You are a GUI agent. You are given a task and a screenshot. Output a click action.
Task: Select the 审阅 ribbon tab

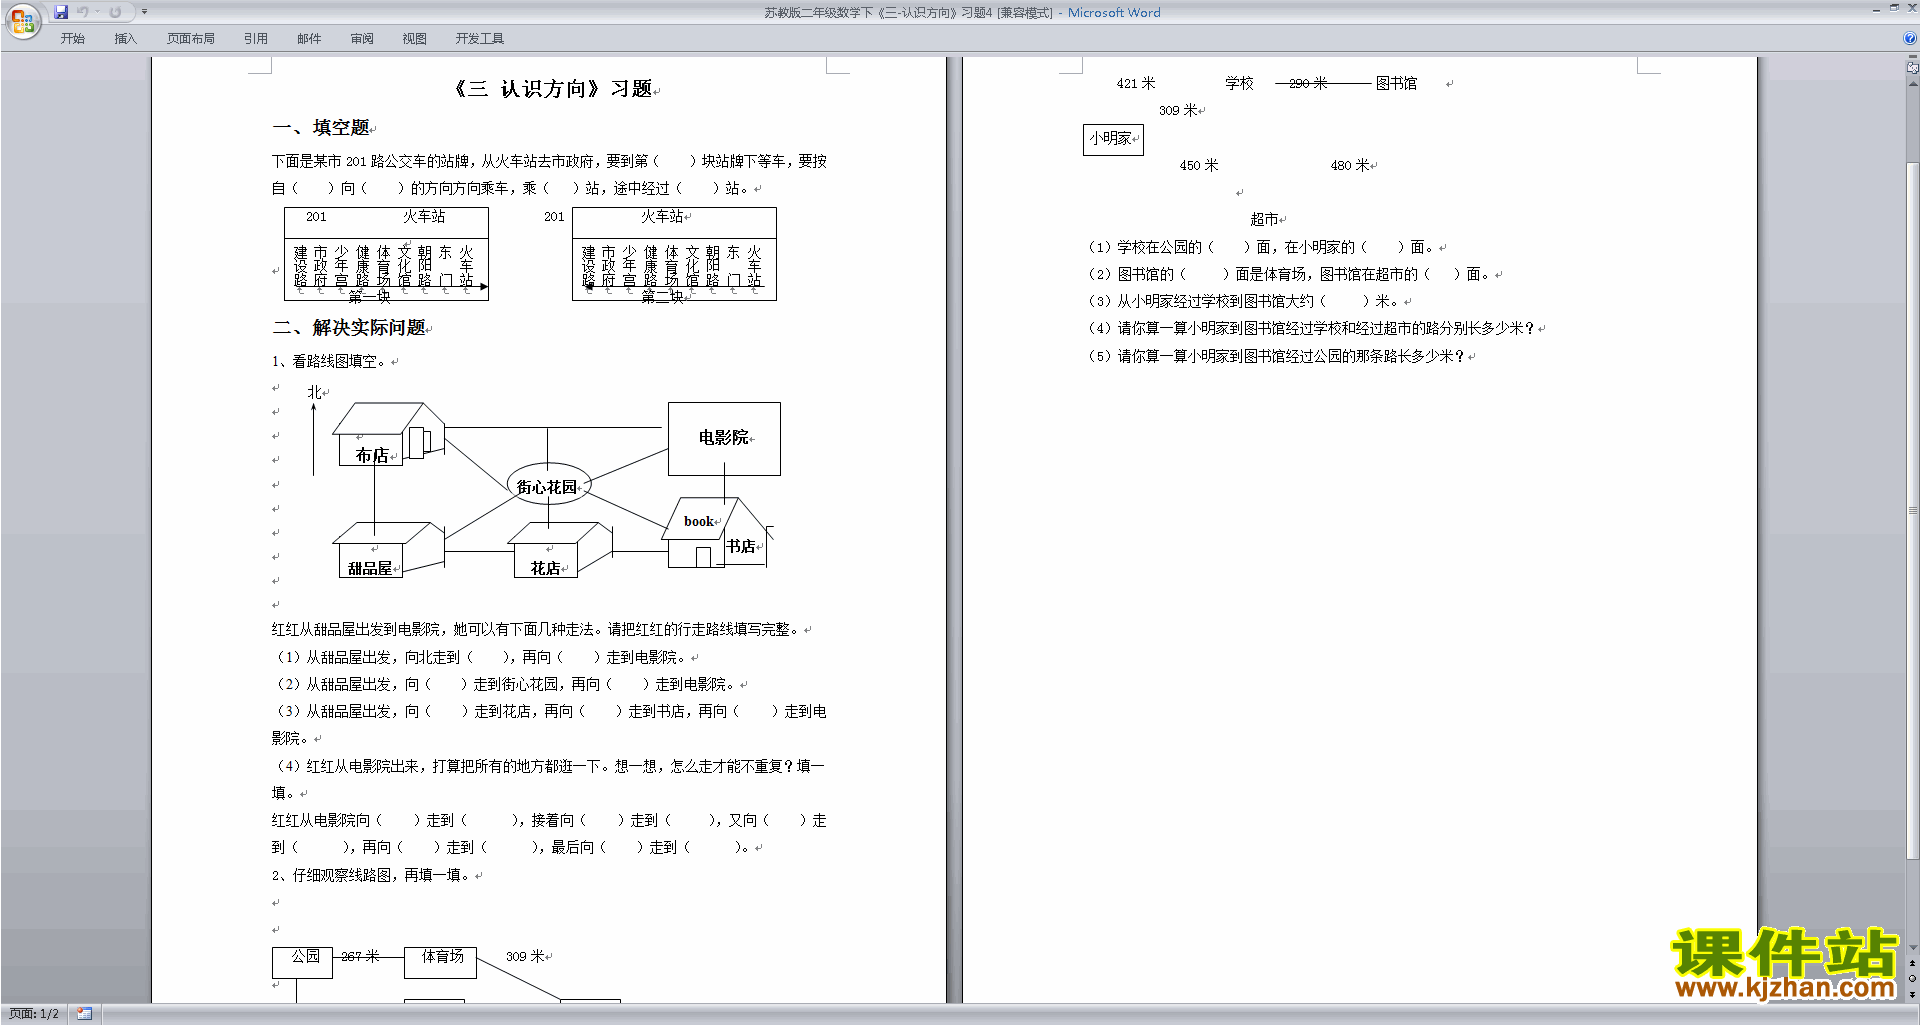(362, 39)
